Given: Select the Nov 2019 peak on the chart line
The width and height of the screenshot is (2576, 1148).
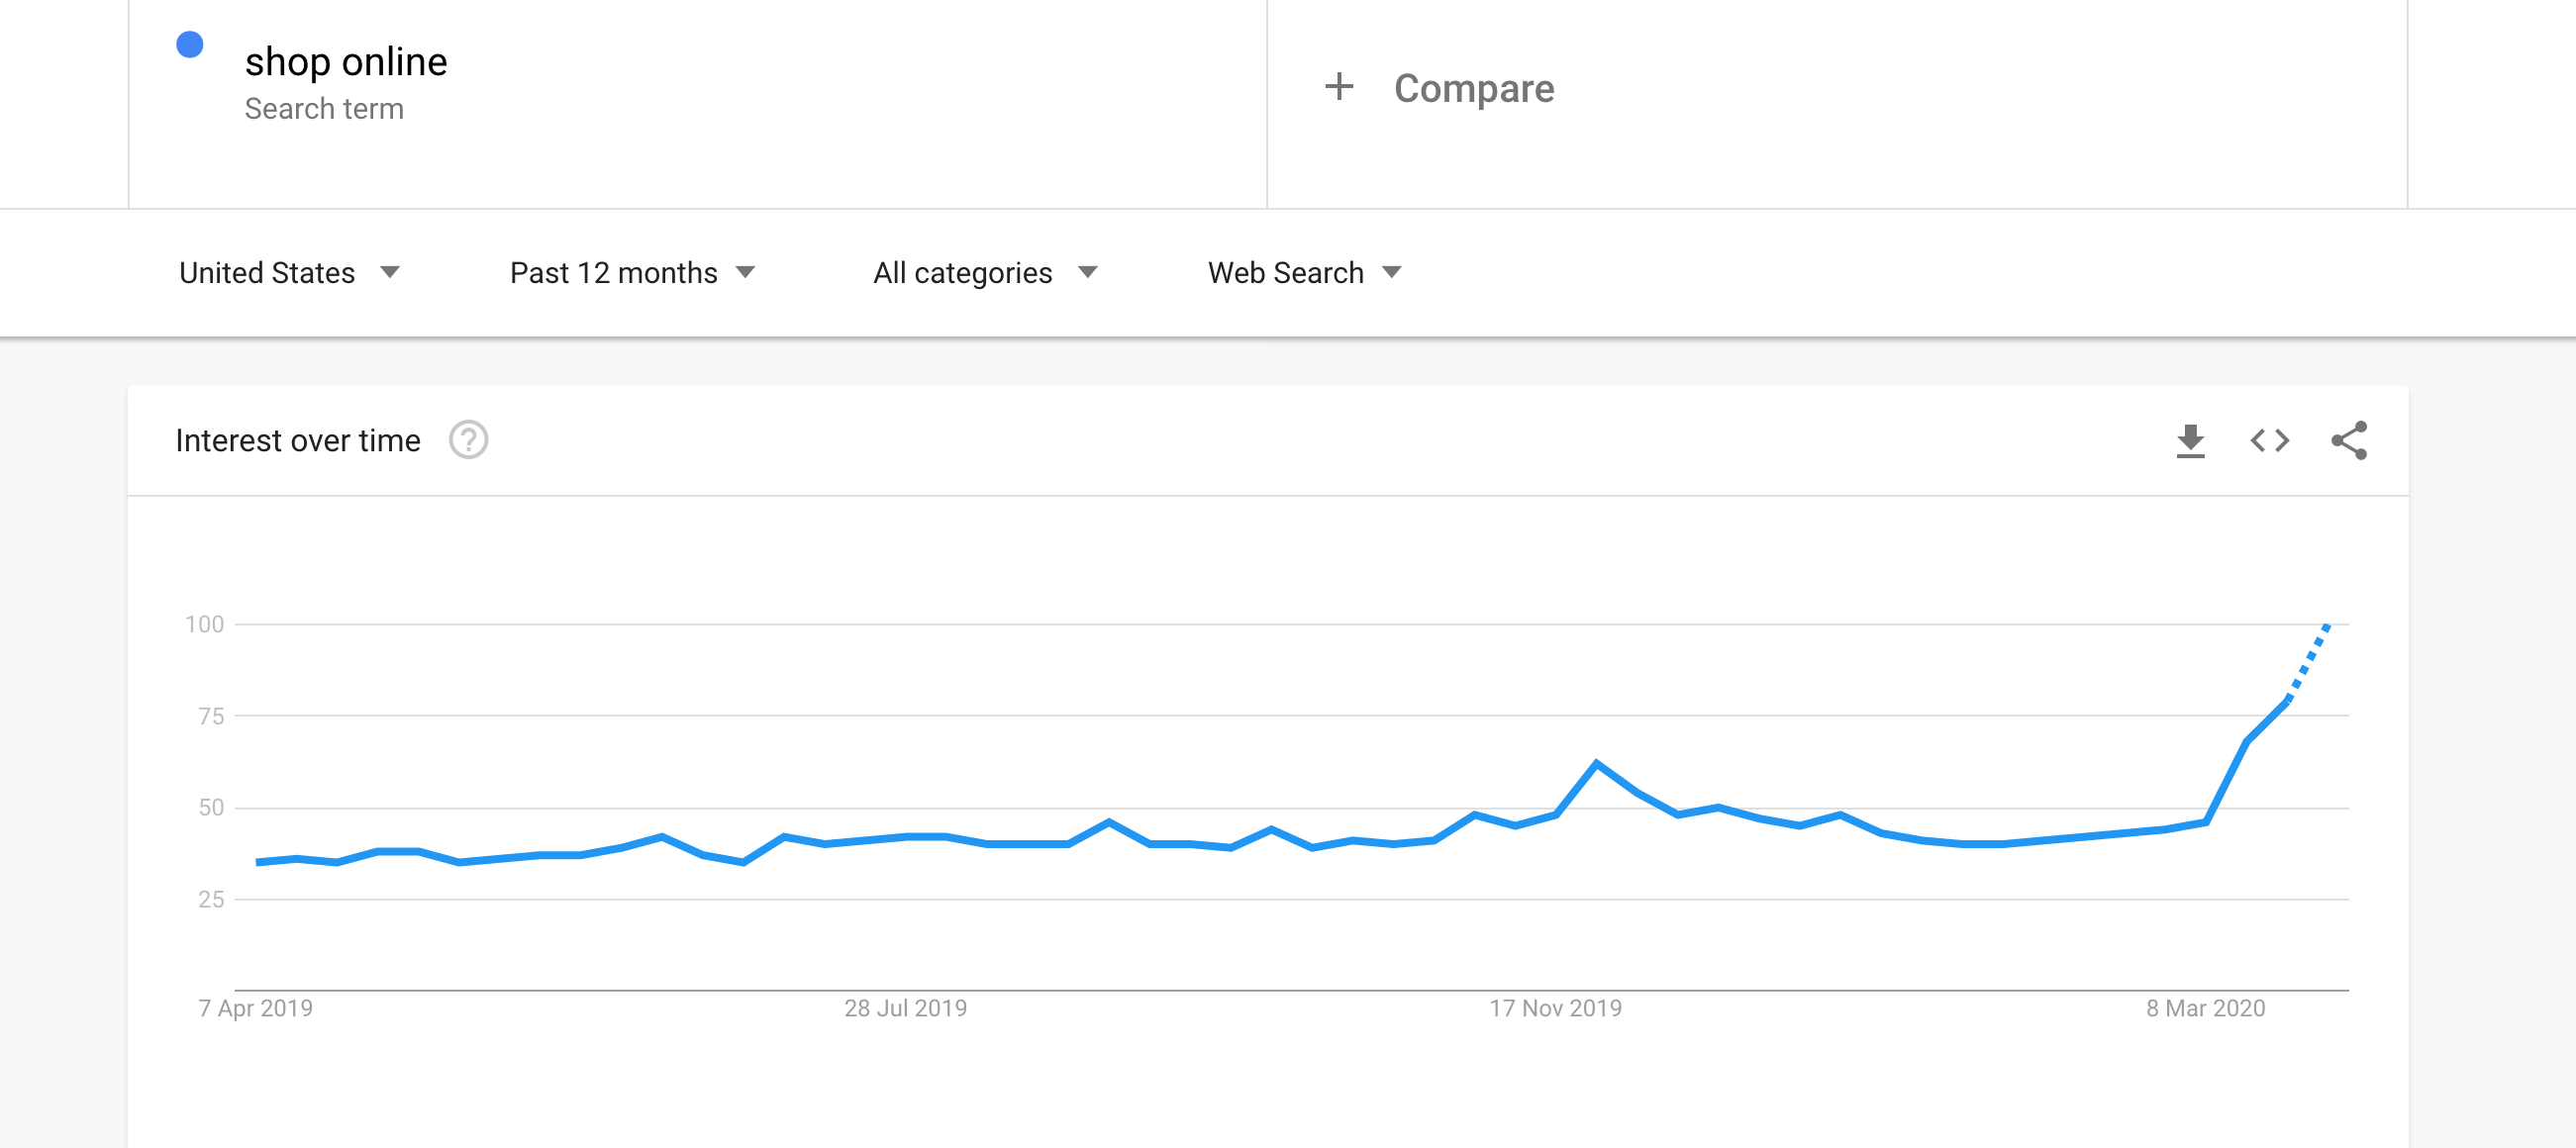Looking at the screenshot, I should 1595,764.
